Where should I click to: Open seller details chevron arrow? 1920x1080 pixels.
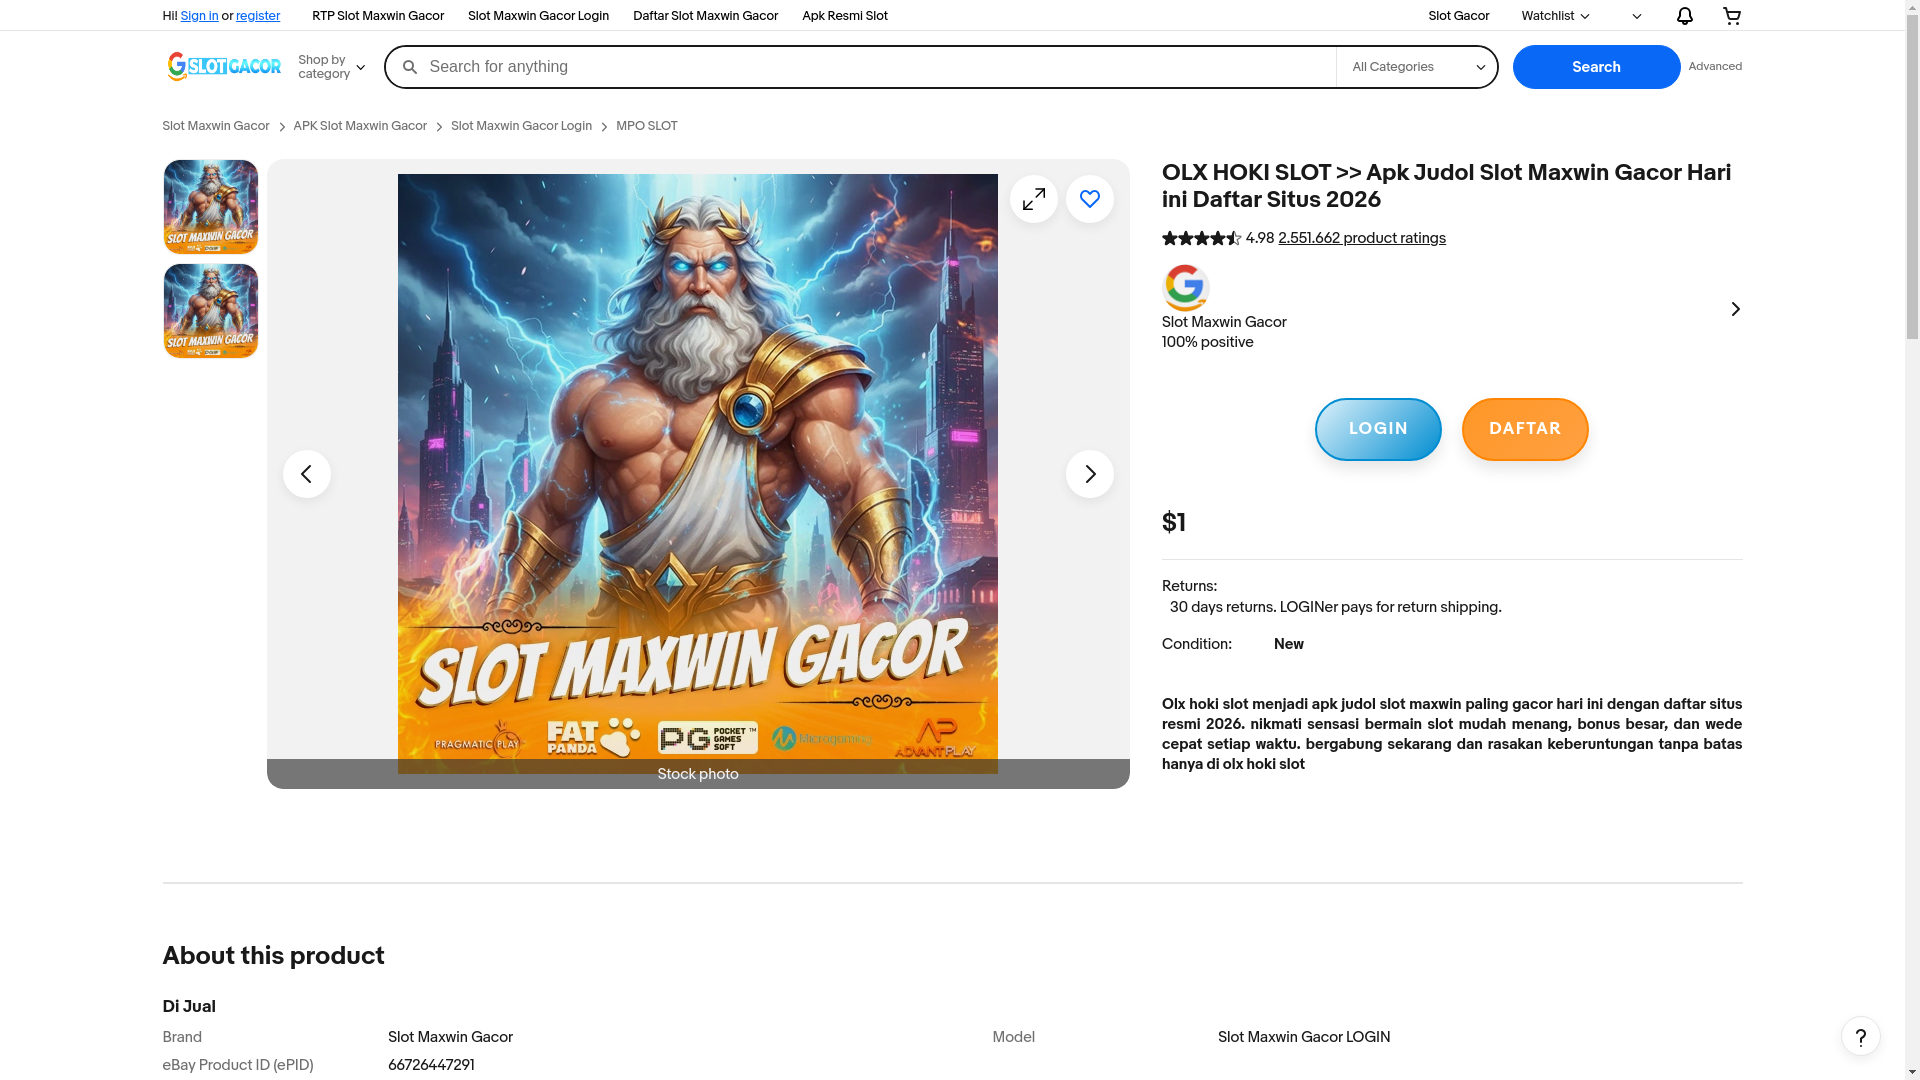tap(1735, 309)
